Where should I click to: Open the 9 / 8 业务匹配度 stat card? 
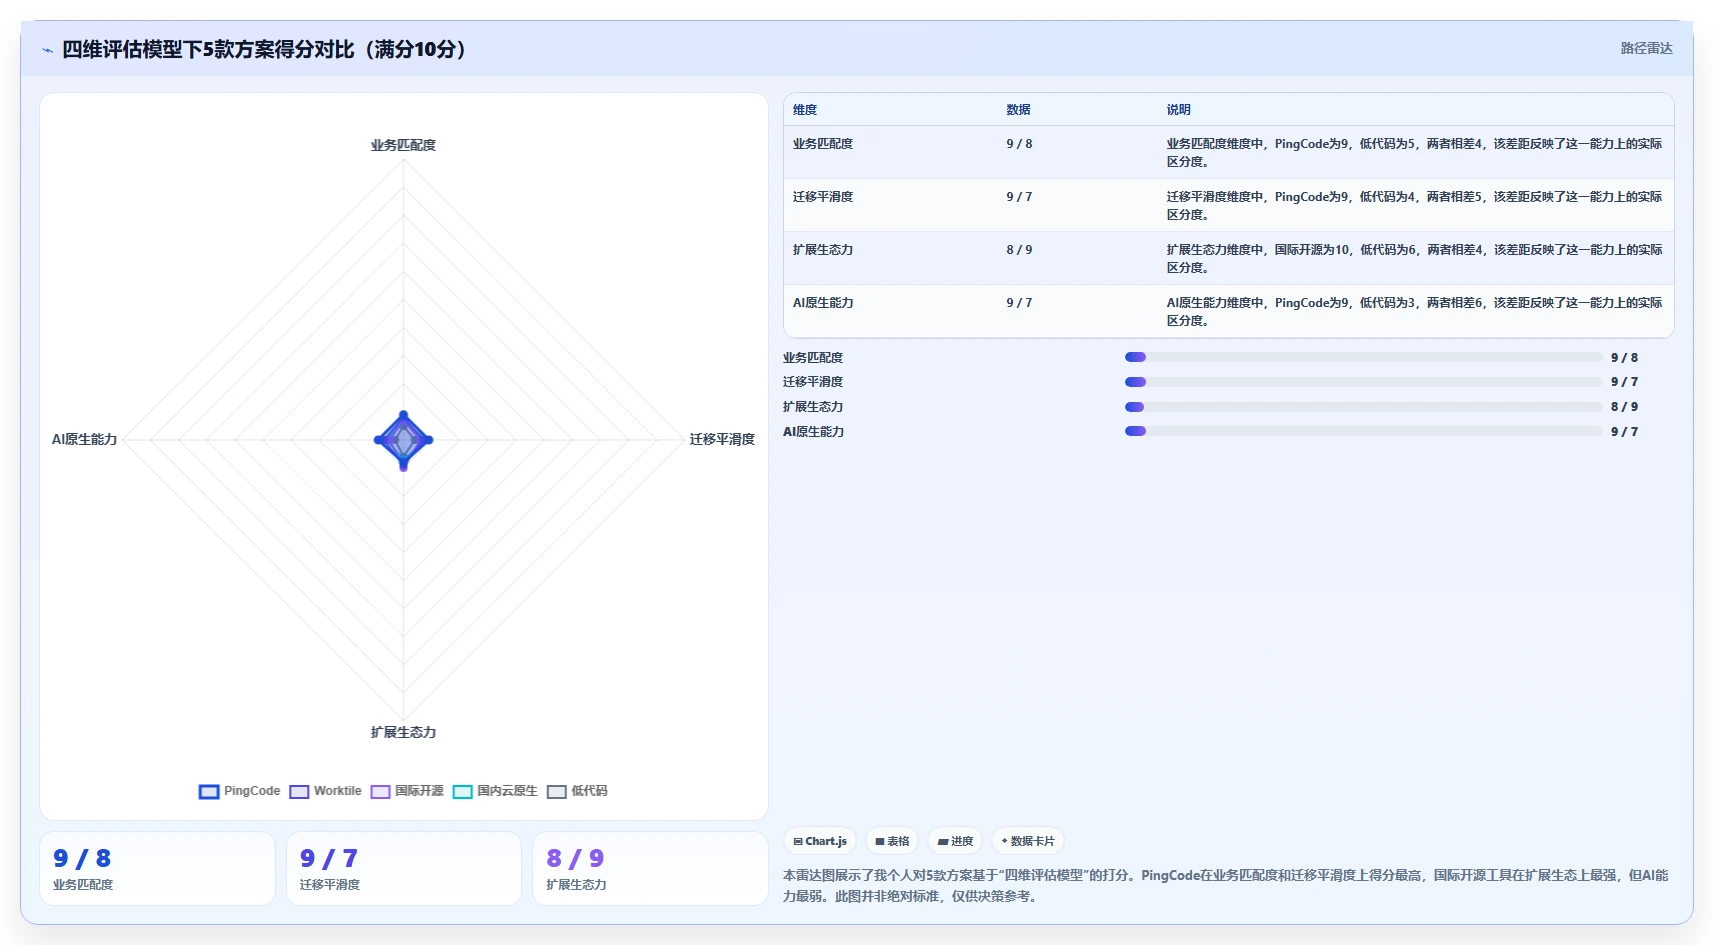[x=157, y=869]
